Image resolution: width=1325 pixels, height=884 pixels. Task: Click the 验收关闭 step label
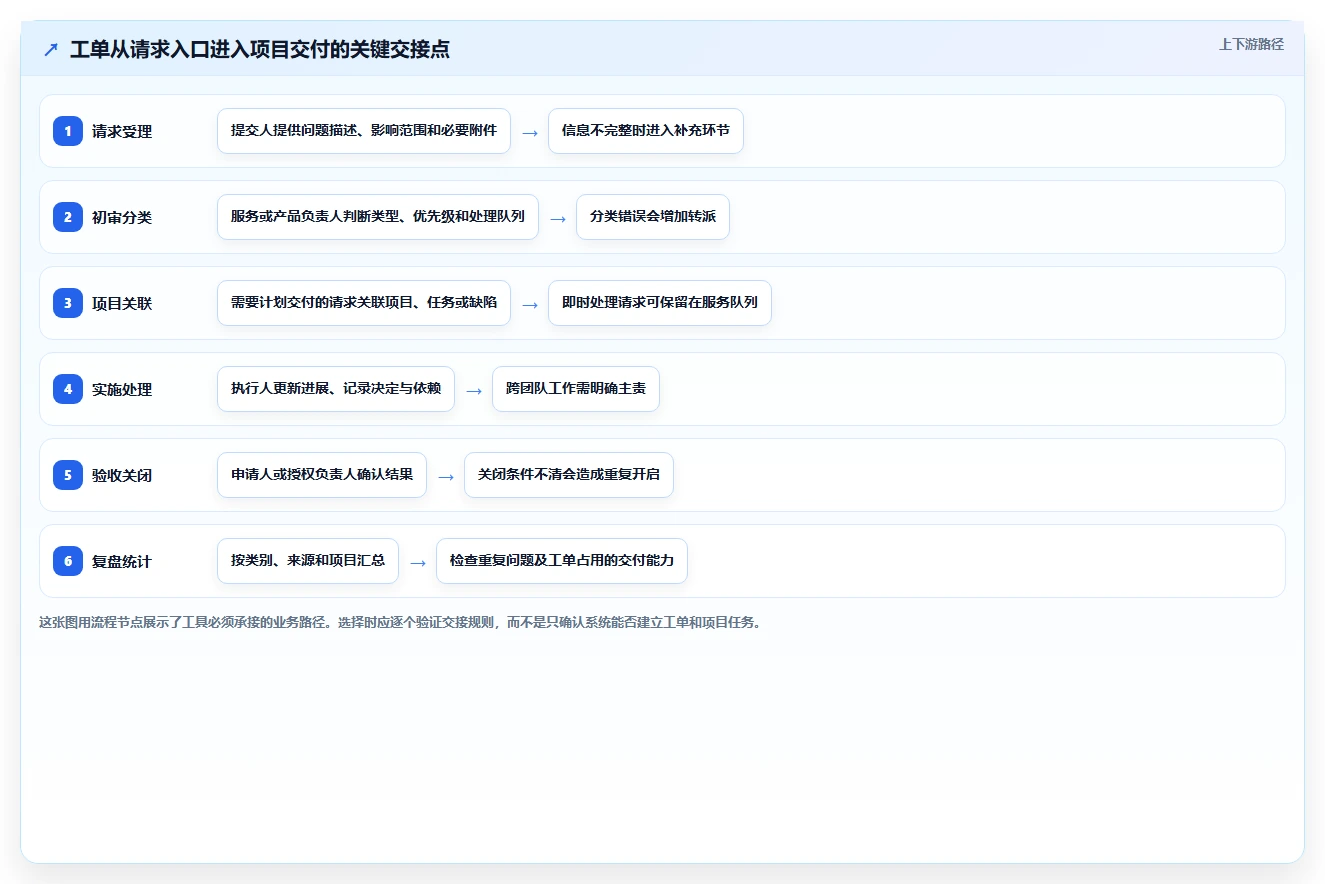tap(122, 475)
